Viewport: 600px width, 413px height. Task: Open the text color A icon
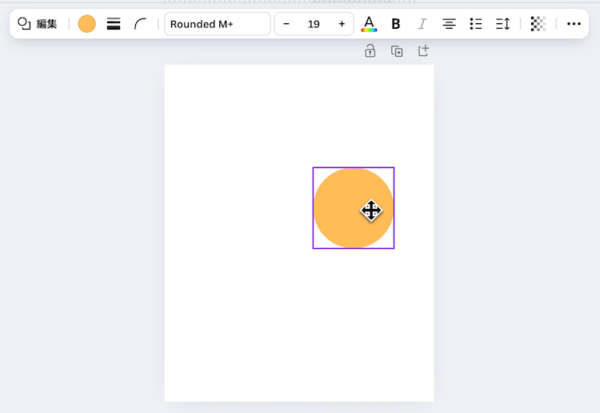click(x=369, y=24)
